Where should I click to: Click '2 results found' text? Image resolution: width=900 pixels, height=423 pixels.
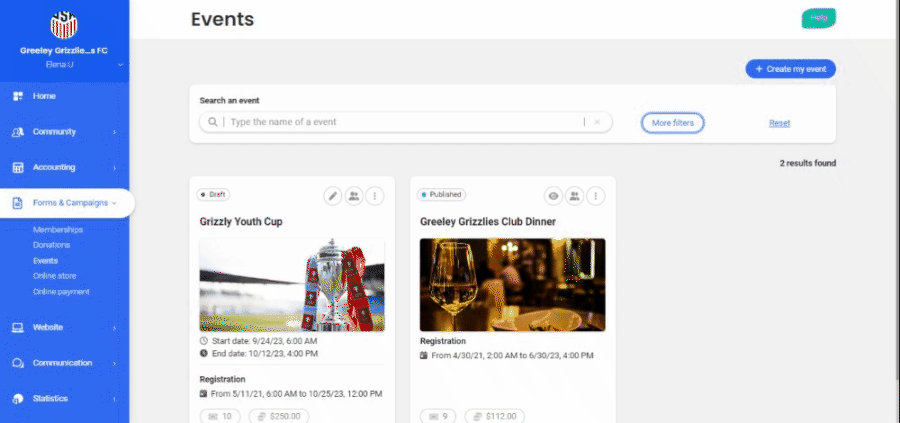(x=808, y=163)
